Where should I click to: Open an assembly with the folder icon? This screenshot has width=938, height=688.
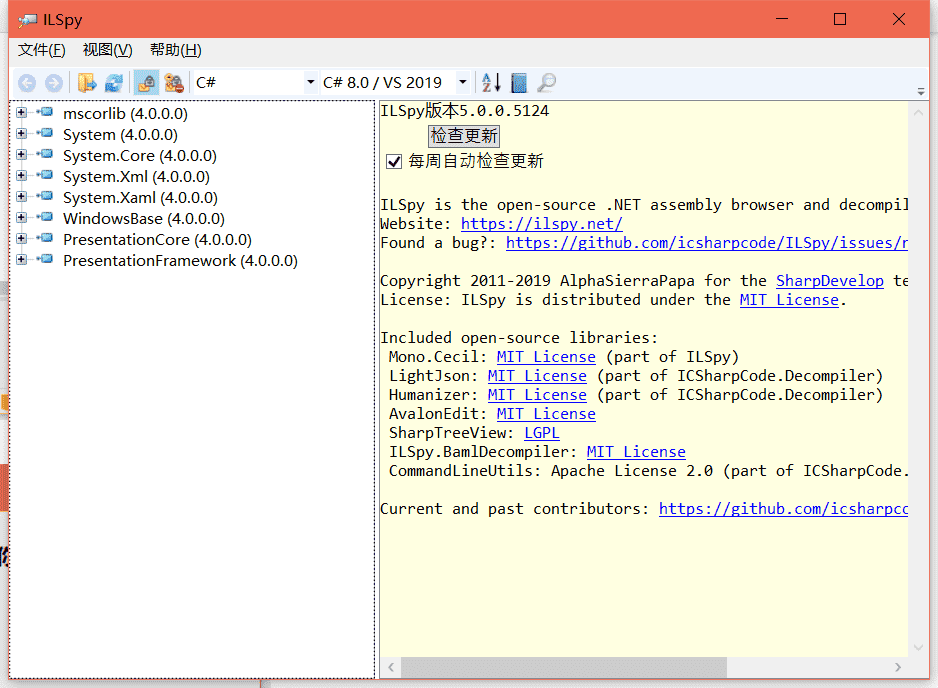tap(87, 83)
